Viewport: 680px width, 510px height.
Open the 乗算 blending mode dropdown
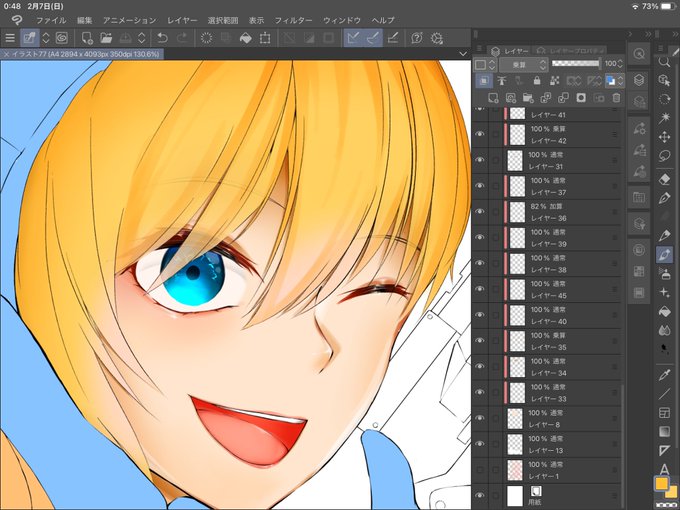pyautogui.click(x=523, y=65)
